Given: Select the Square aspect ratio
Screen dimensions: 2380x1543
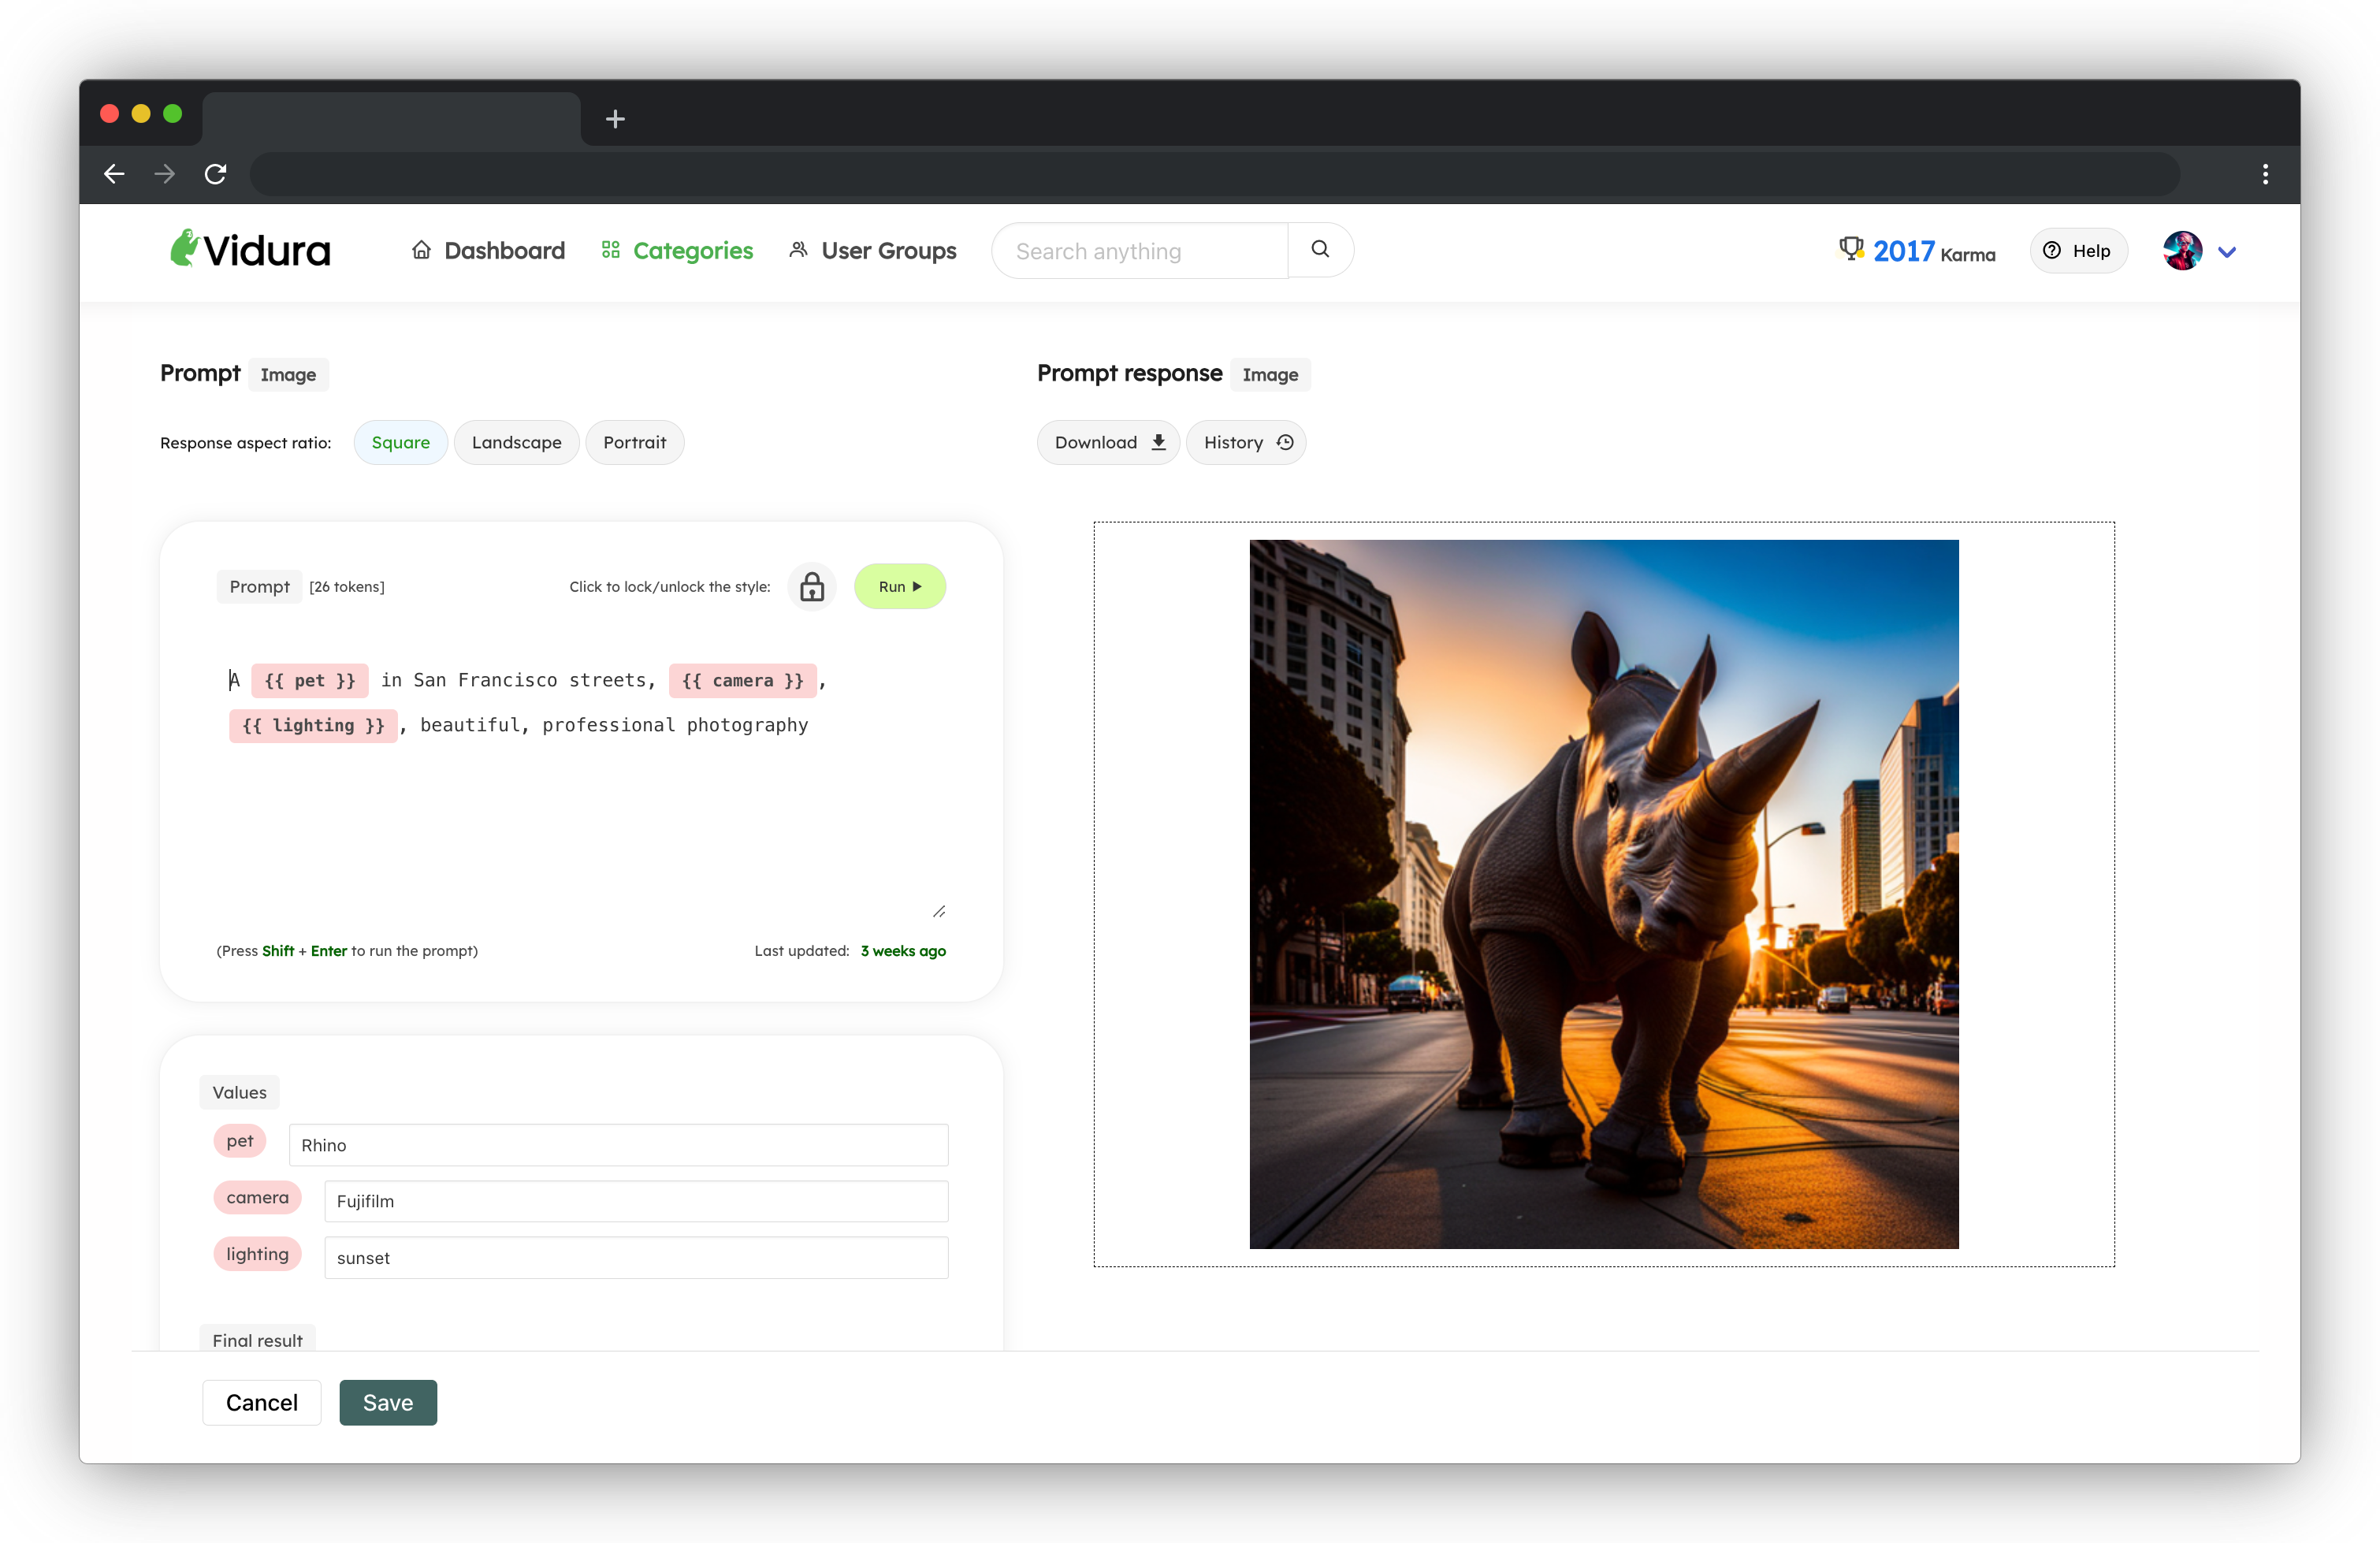Looking at the screenshot, I should point(400,442).
